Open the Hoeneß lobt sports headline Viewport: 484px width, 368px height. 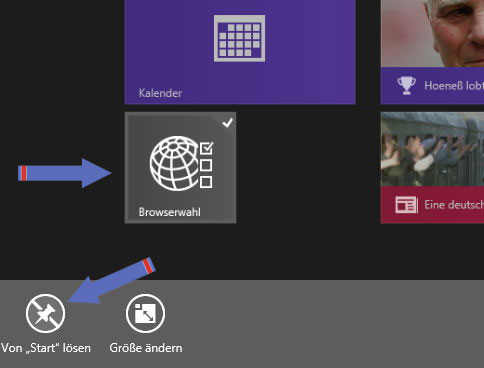pyautogui.click(x=454, y=86)
